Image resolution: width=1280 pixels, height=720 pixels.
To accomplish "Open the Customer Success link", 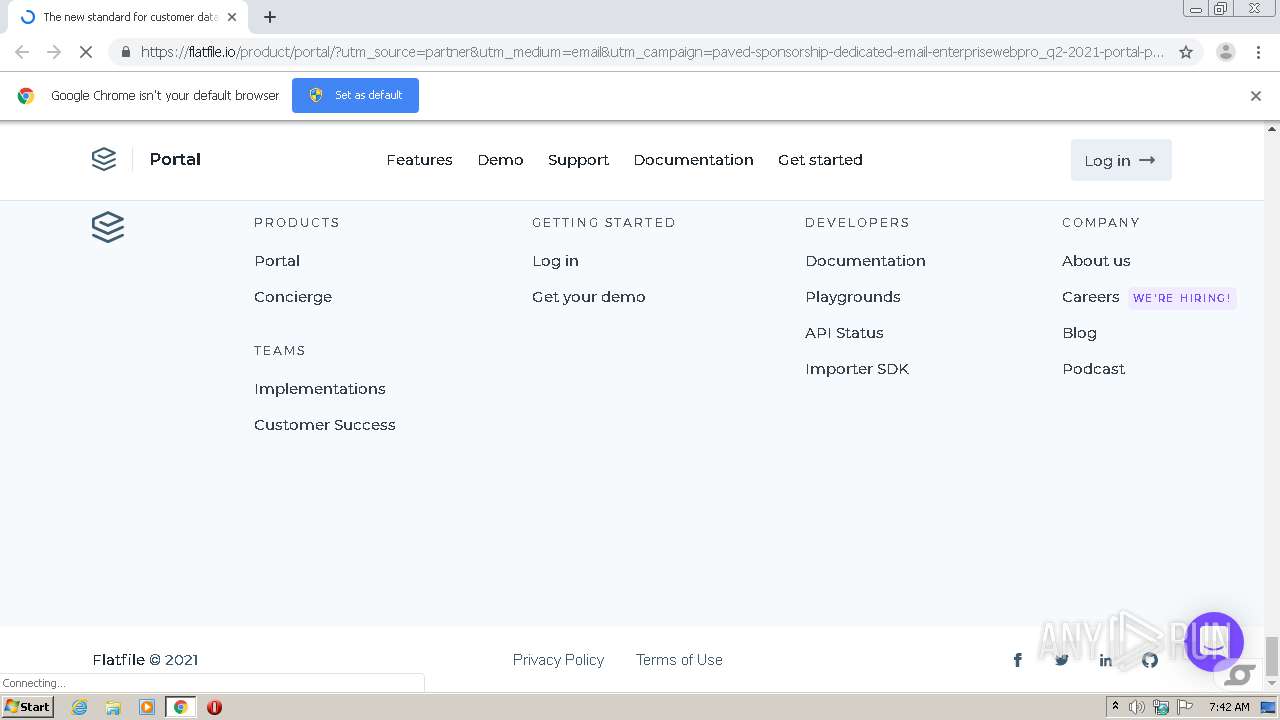I will (x=325, y=425).
